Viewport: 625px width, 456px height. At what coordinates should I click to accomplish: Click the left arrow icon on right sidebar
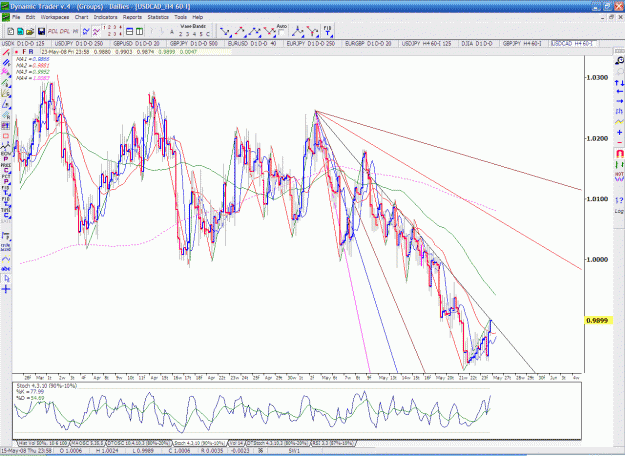pos(619,92)
